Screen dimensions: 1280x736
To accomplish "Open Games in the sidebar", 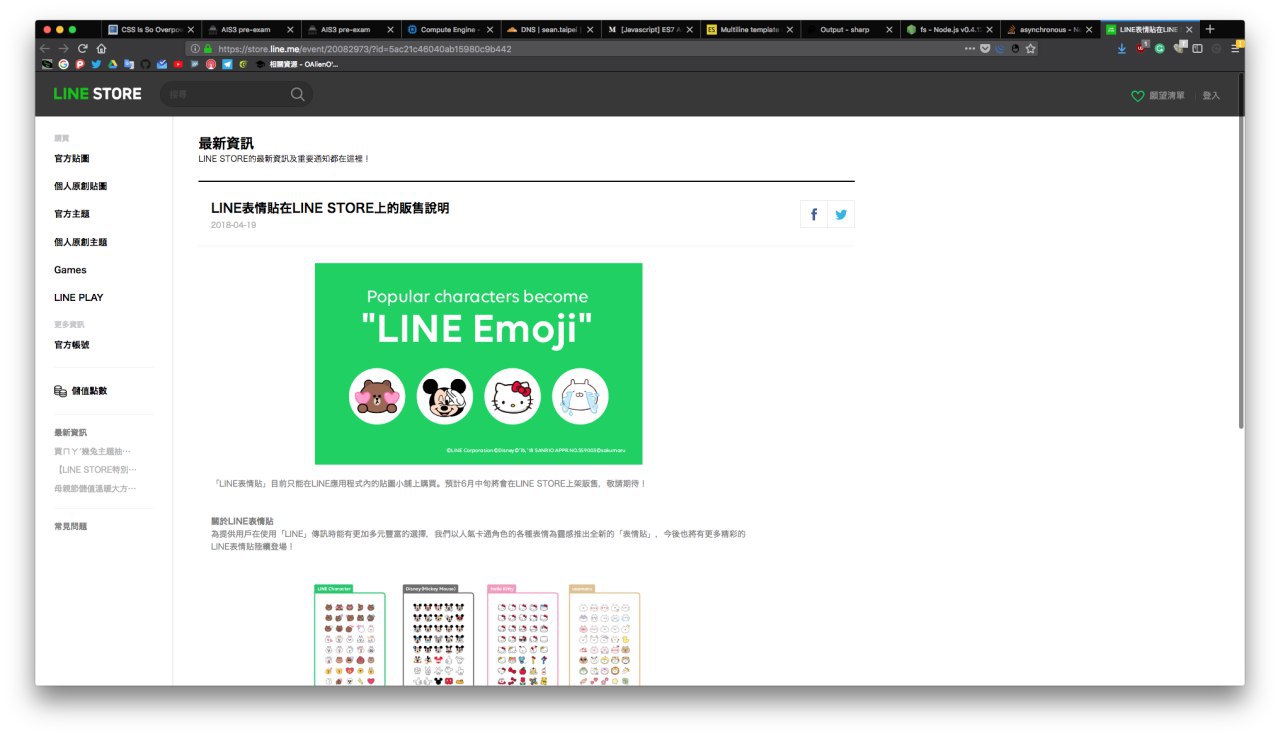I will 70,270.
